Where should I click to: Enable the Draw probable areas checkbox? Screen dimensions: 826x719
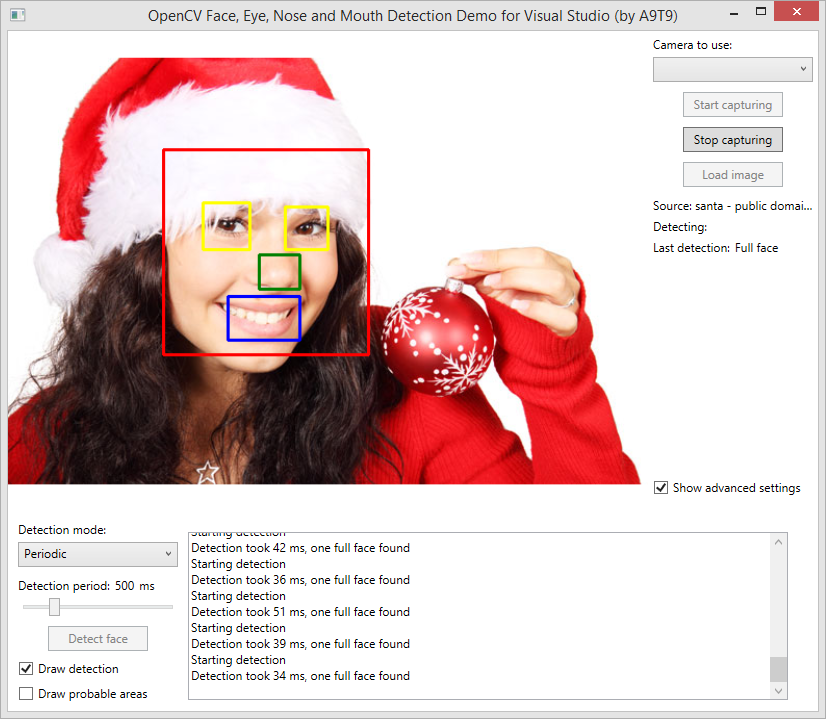26,694
